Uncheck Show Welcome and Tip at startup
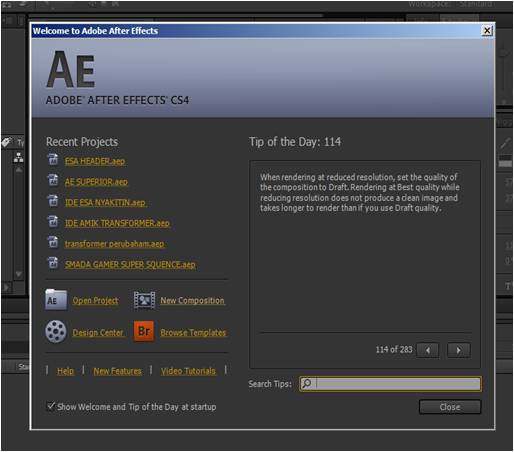The width and height of the screenshot is (514, 452). pyautogui.click(x=51, y=406)
